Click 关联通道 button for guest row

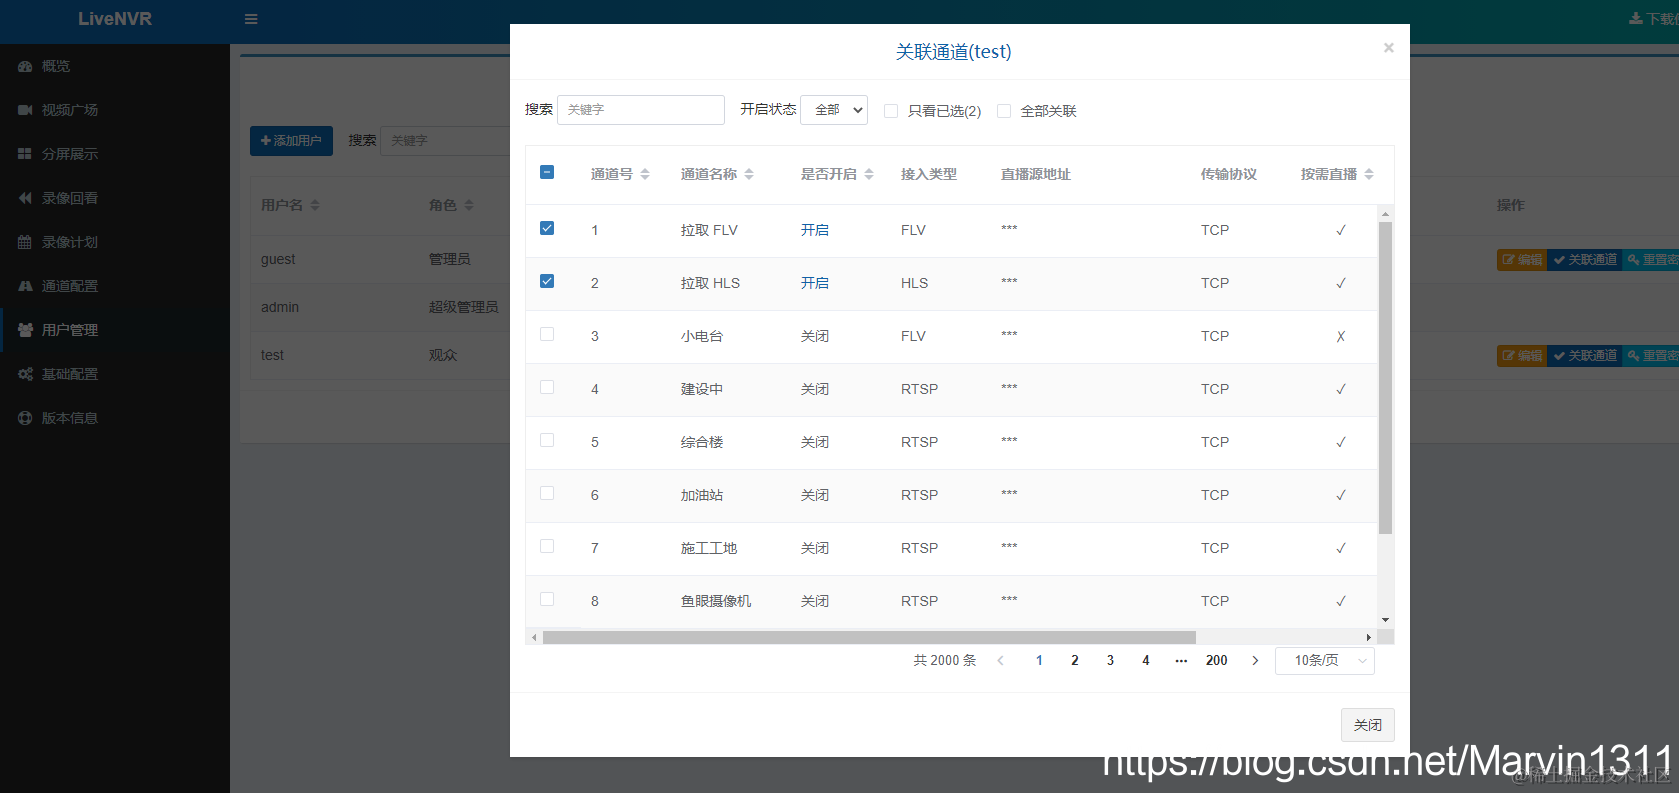point(1585,260)
